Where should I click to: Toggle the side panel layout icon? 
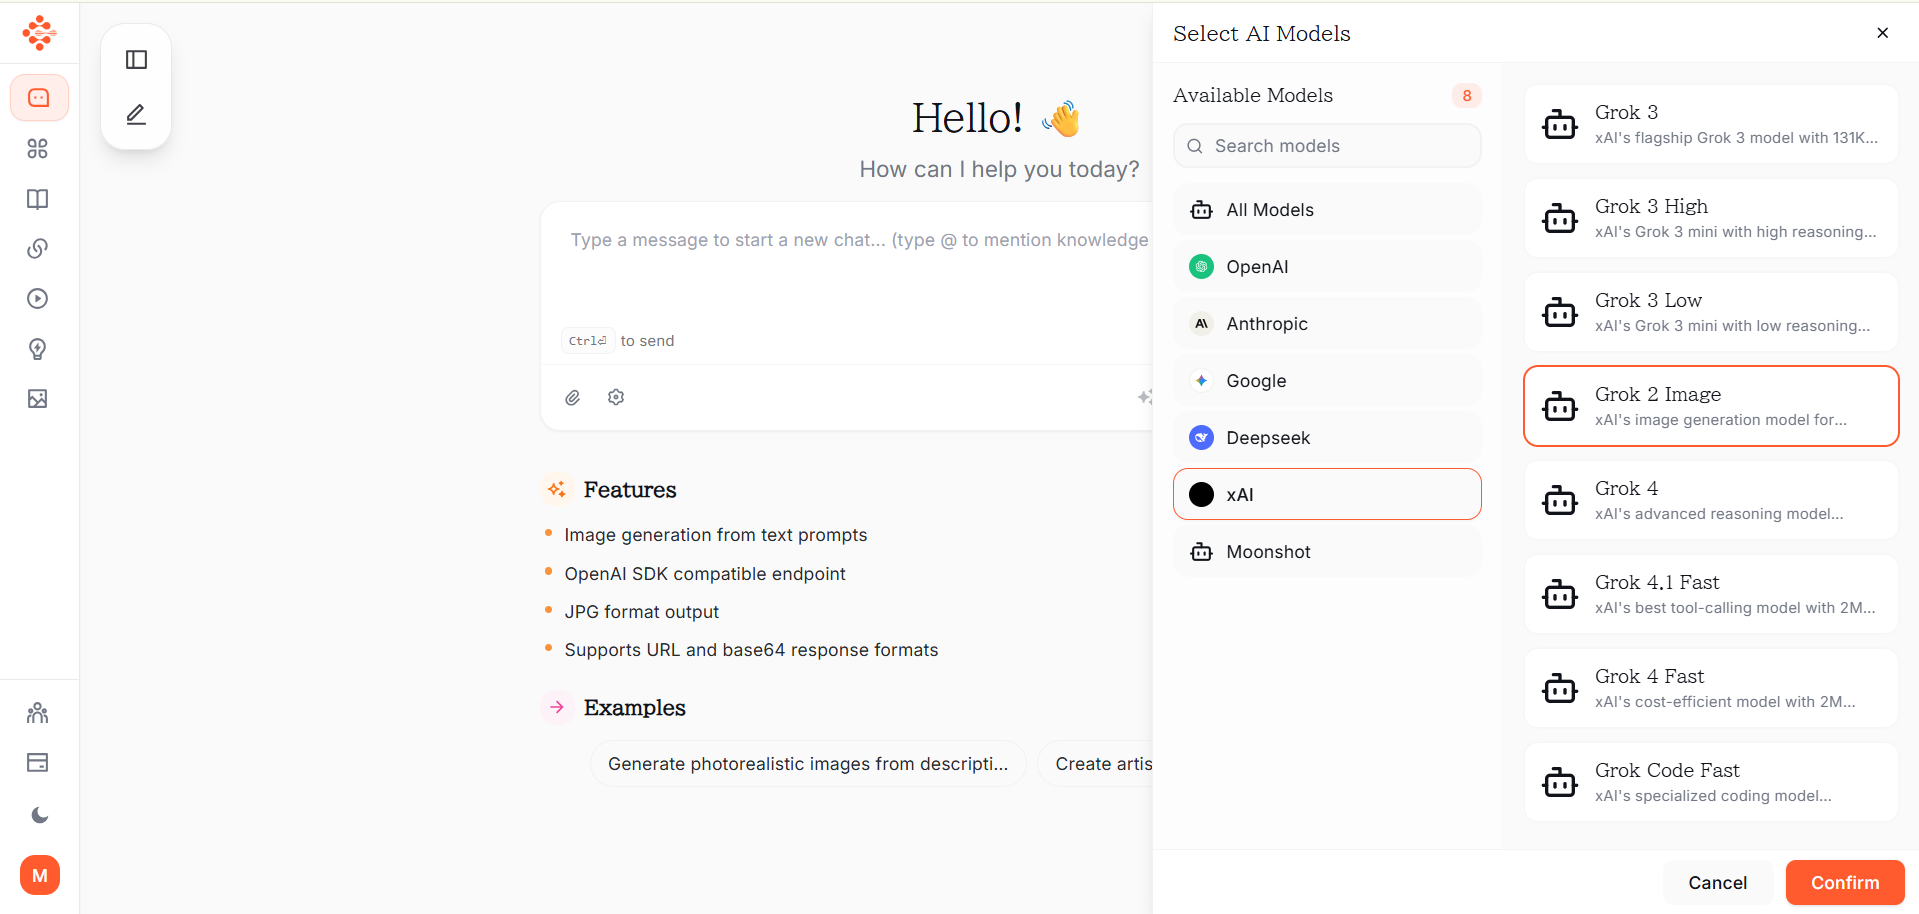tap(137, 60)
